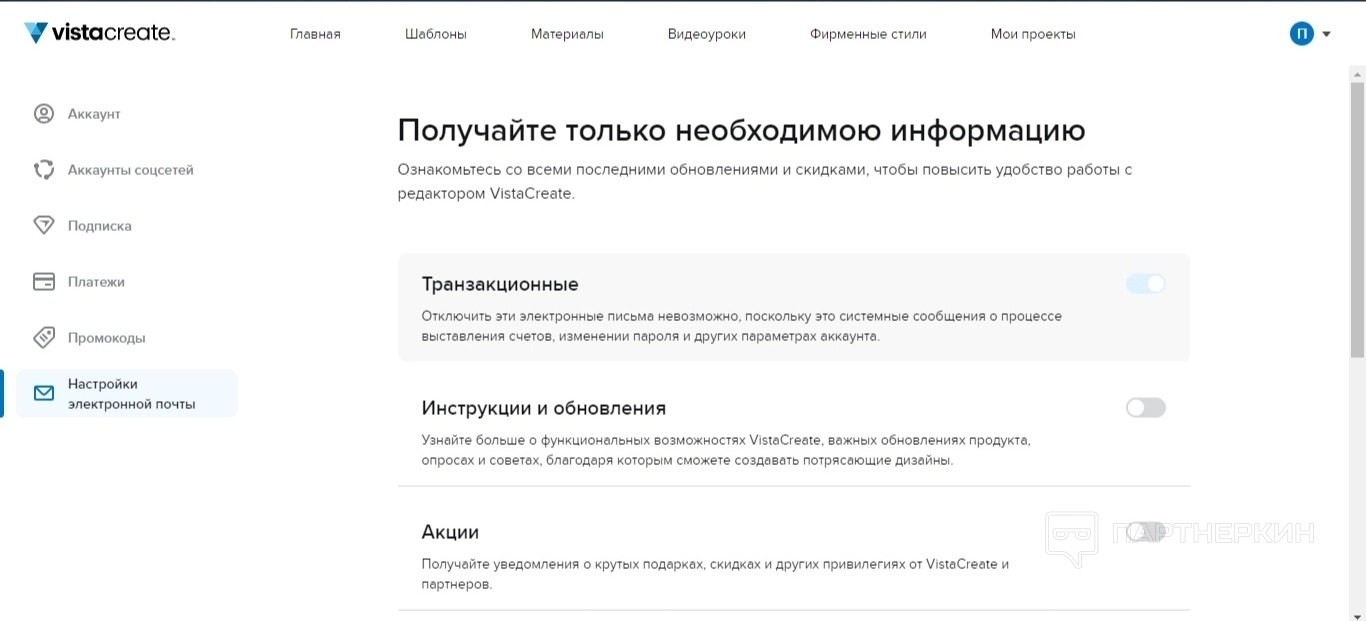Click the VistaCreate logo
This screenshot has height=621, width=1366.
[99, 33]
